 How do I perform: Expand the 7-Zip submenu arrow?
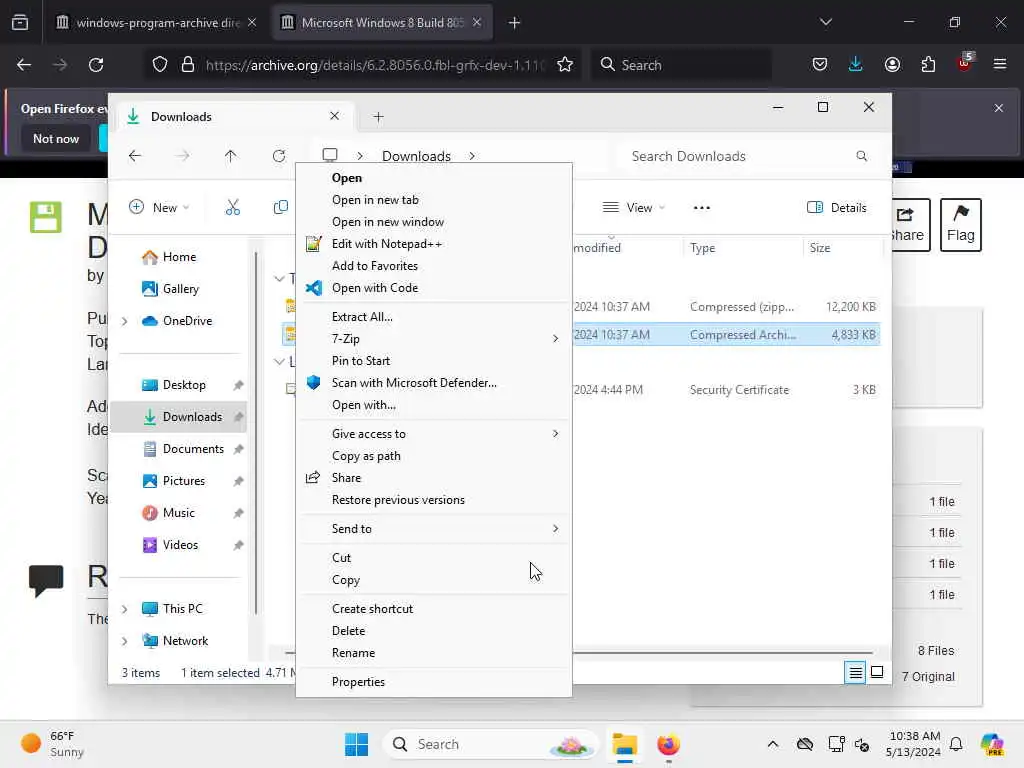pos(555,338)
